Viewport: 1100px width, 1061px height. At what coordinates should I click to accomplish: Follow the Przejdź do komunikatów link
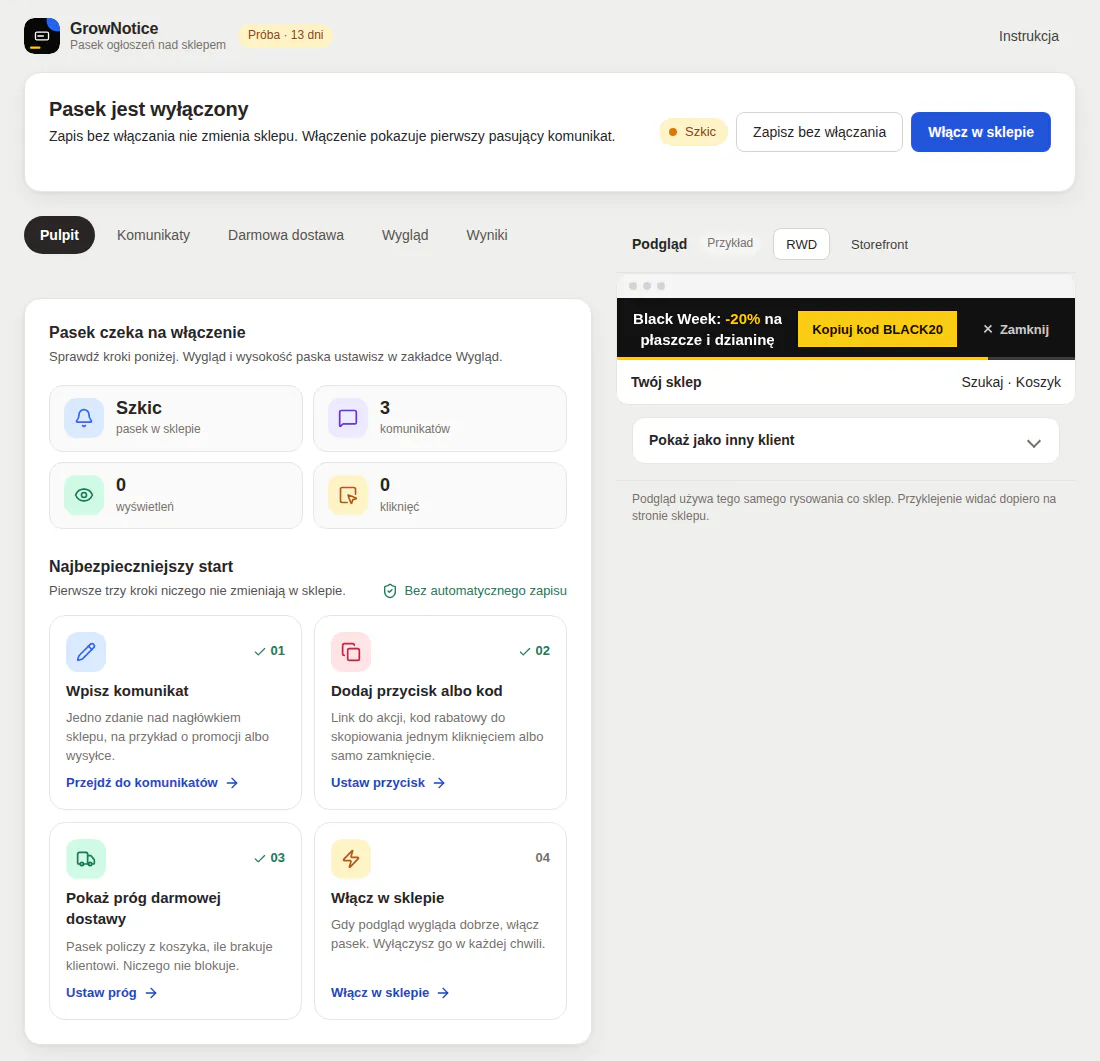152,783
